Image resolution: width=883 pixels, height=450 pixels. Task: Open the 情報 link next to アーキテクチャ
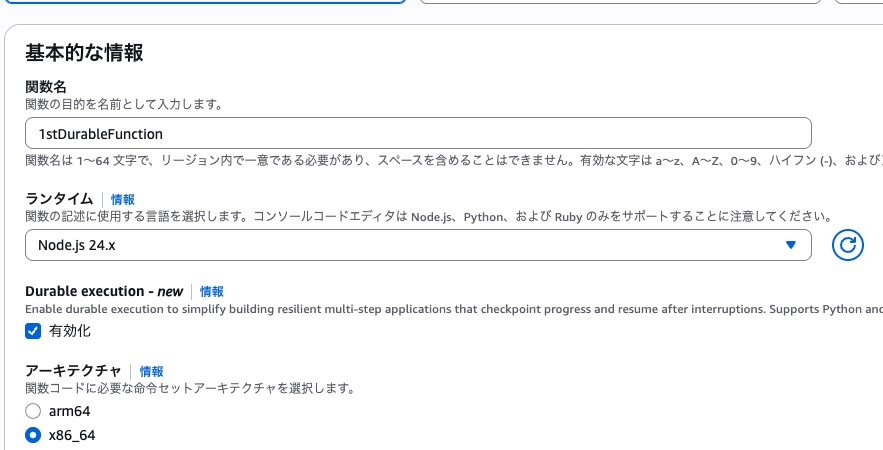151,371
